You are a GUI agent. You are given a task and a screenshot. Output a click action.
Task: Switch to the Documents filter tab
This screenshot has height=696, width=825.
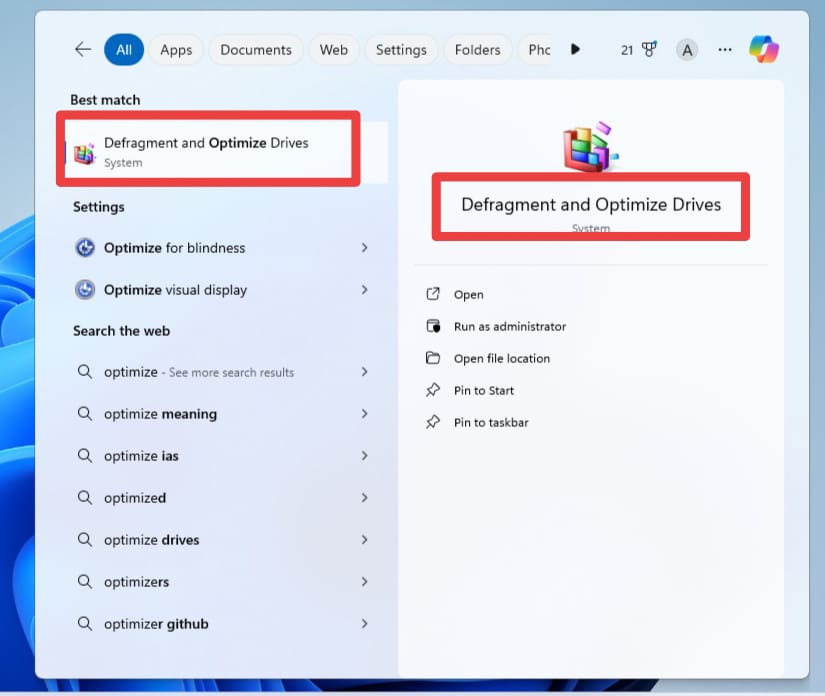pyautogui.click(x=256, y=49)
